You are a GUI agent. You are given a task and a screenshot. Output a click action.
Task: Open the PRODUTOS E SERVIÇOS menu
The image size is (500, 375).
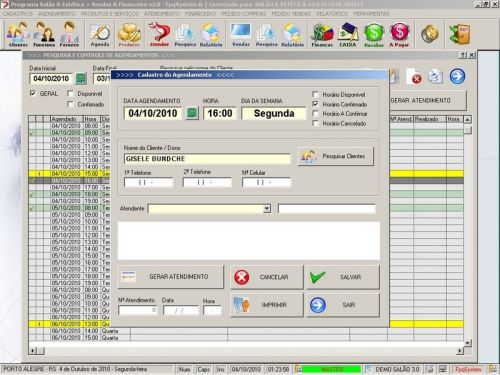(x=110, y=14)
